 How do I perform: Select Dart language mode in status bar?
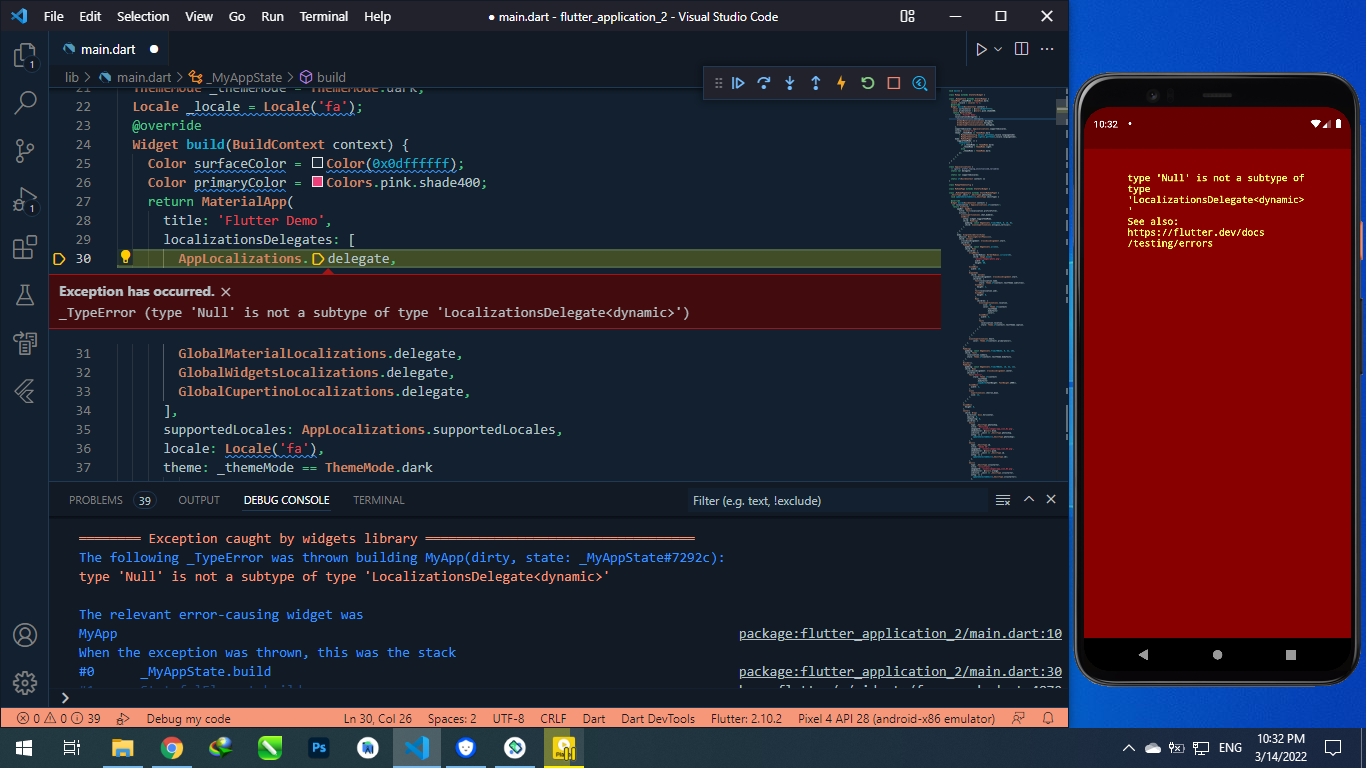click(x=594, y=718)
